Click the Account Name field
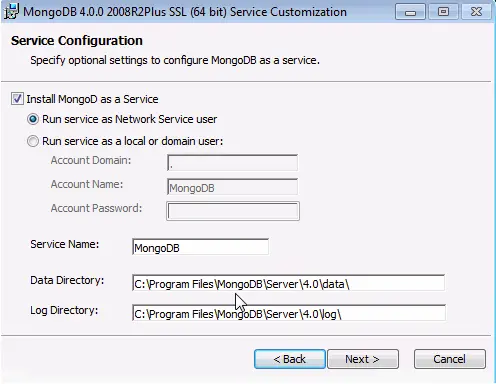496x384 pixels. [x=232, y=187]
